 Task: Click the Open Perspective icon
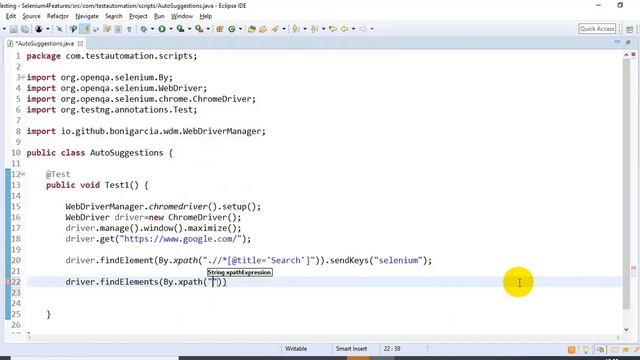629,29
